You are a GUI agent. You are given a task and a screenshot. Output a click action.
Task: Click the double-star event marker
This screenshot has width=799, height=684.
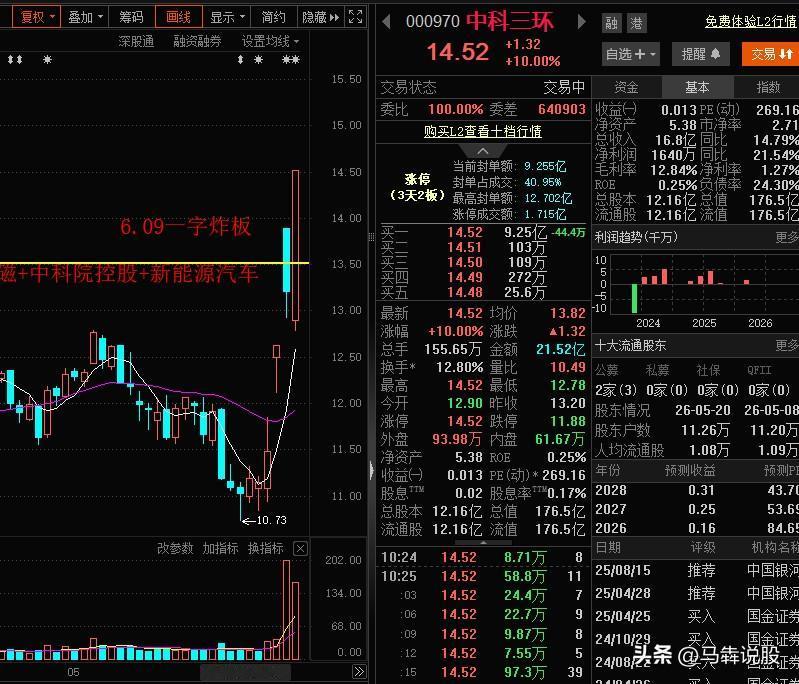(x=290, y=60)
